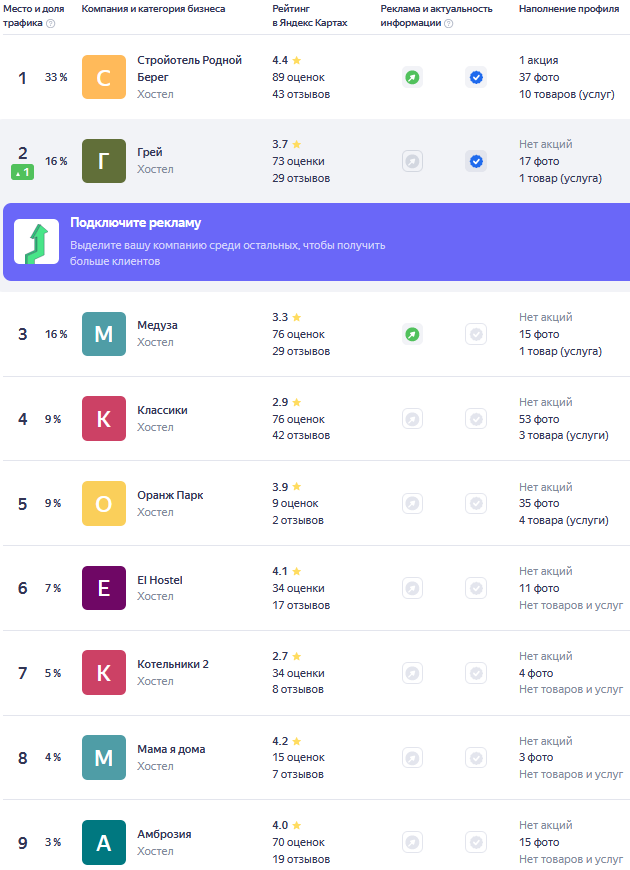
Task: Open company Стройотель Родной Берег
Action: [189, 69]
